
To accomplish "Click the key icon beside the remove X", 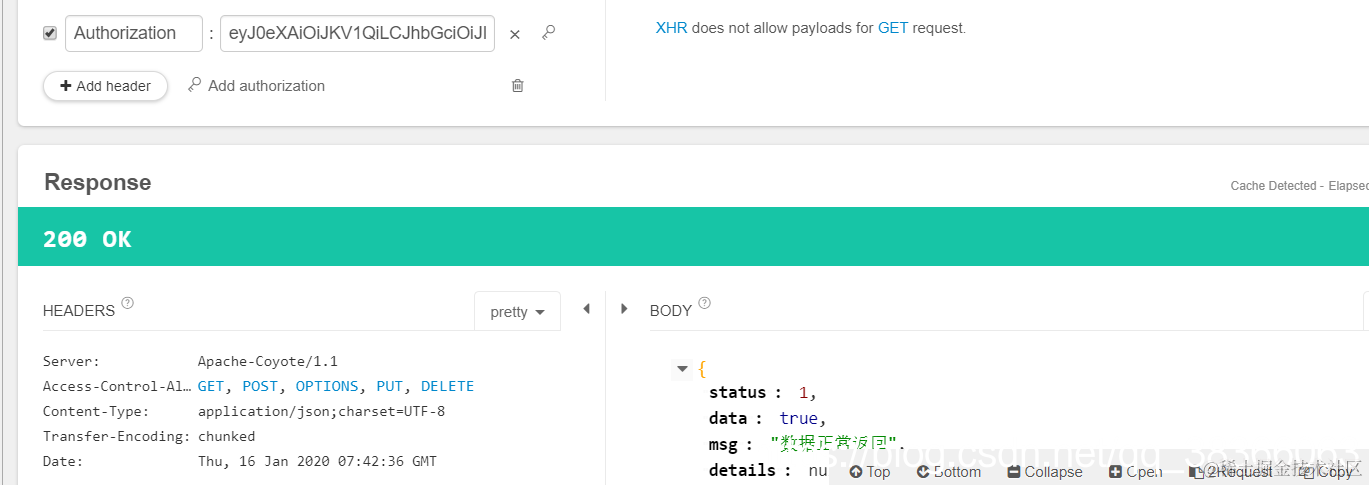I will click(548, 33).
